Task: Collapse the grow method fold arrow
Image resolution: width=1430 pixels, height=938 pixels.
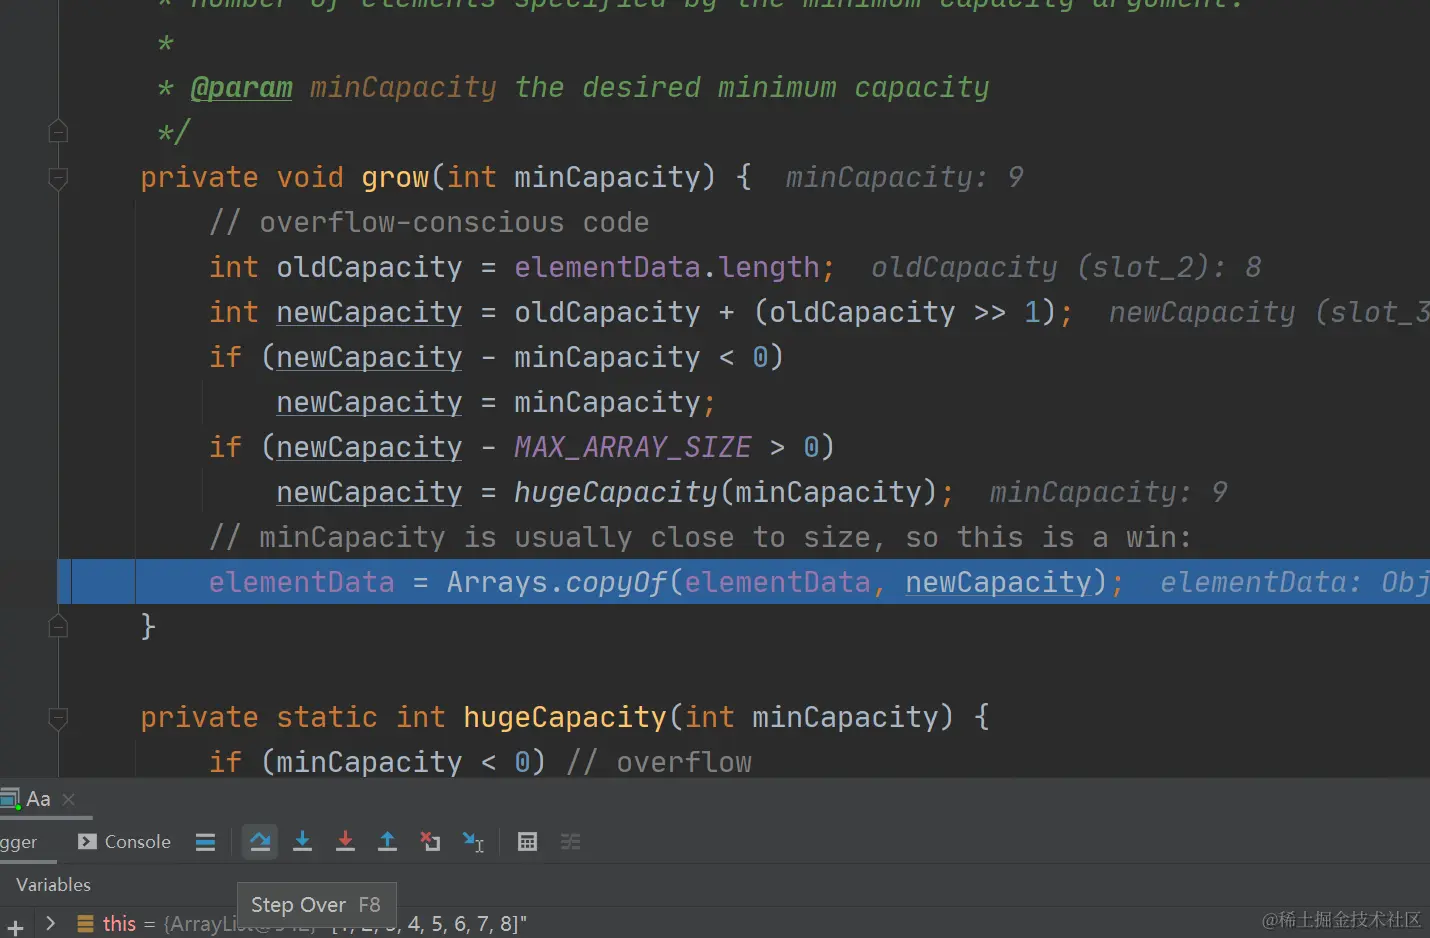Action: point(57,180)
